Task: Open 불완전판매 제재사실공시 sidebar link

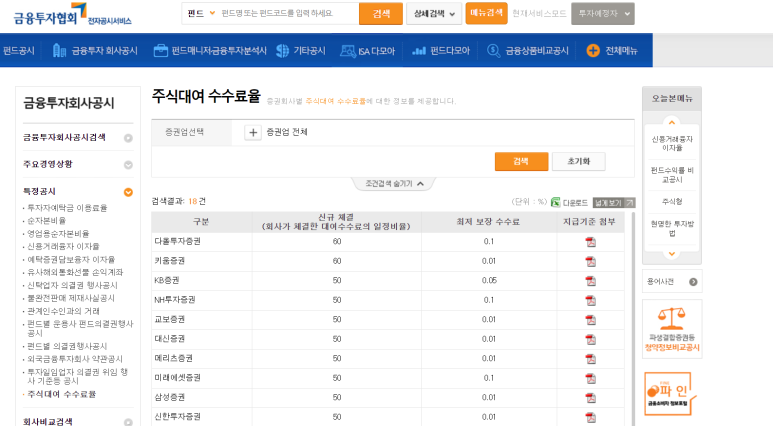Action: click(x=71, y=298)
